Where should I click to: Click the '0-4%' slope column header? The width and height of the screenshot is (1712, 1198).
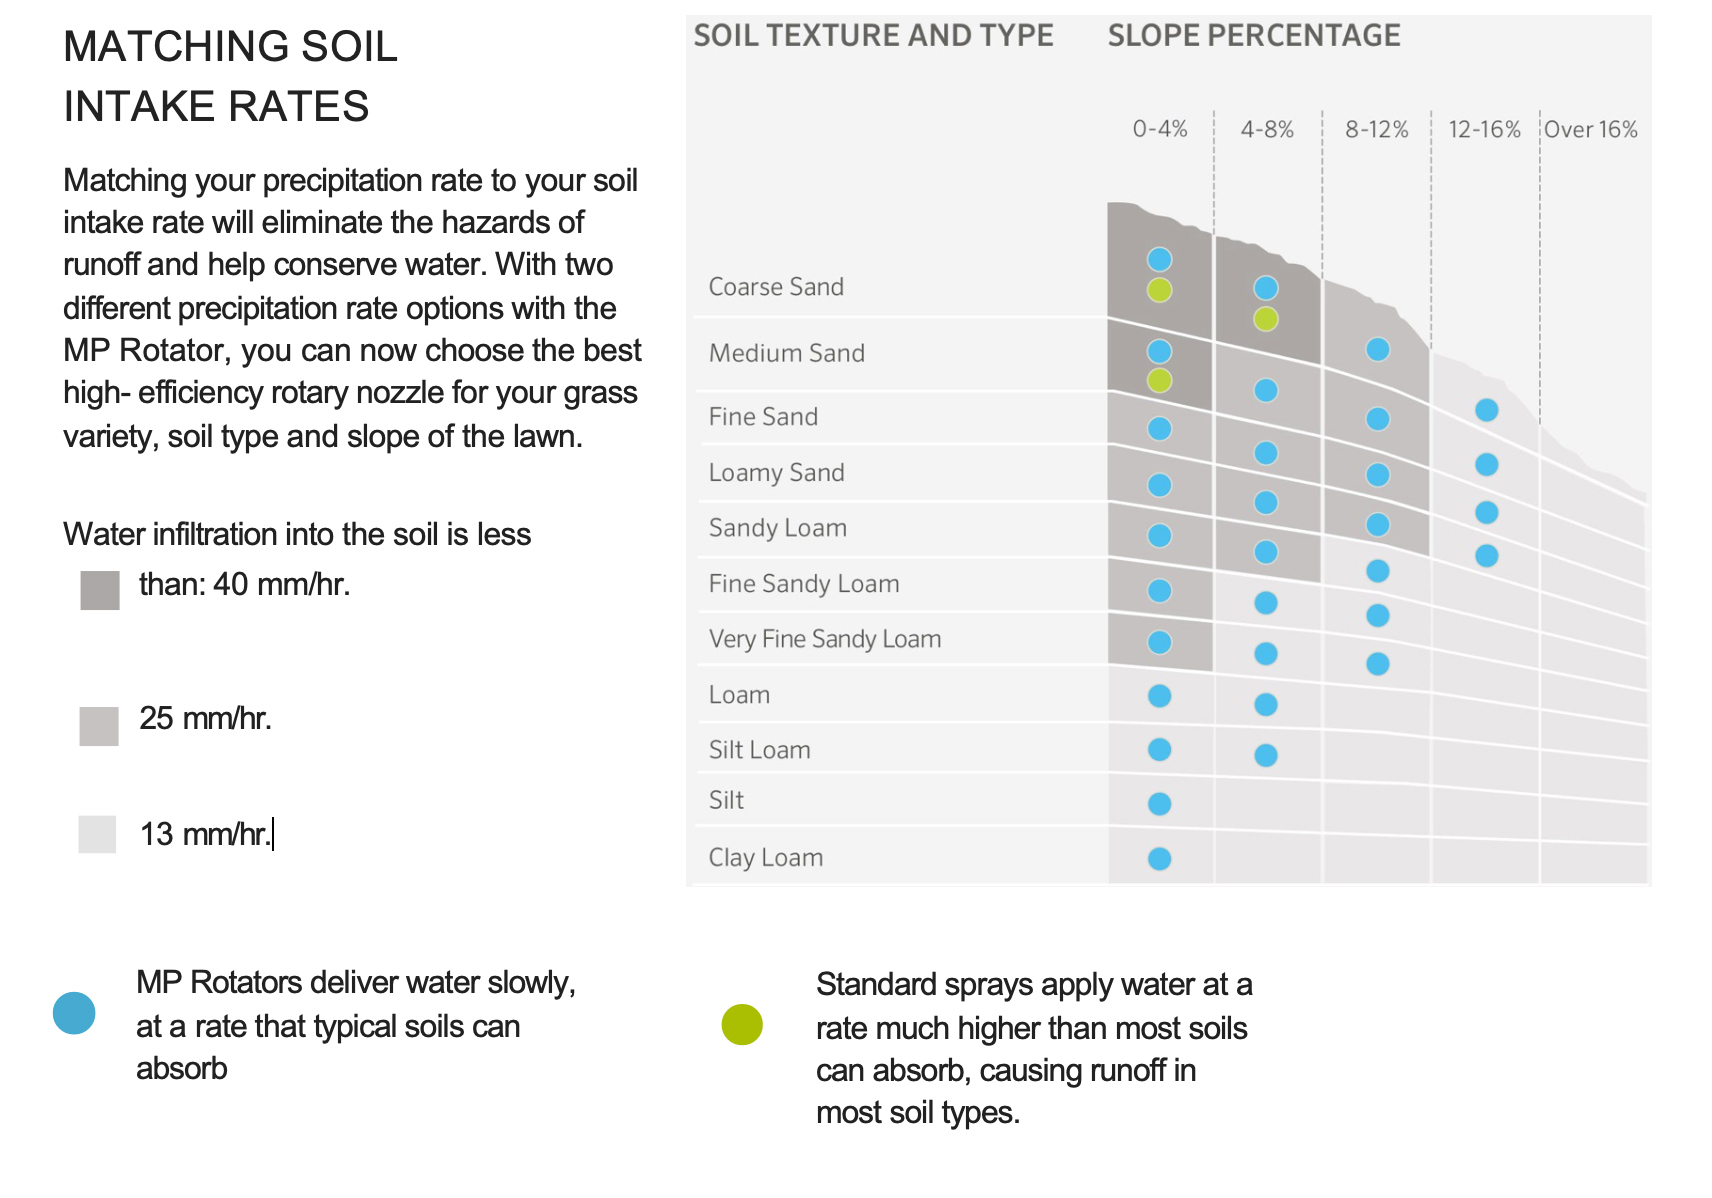pos(1160,130)
